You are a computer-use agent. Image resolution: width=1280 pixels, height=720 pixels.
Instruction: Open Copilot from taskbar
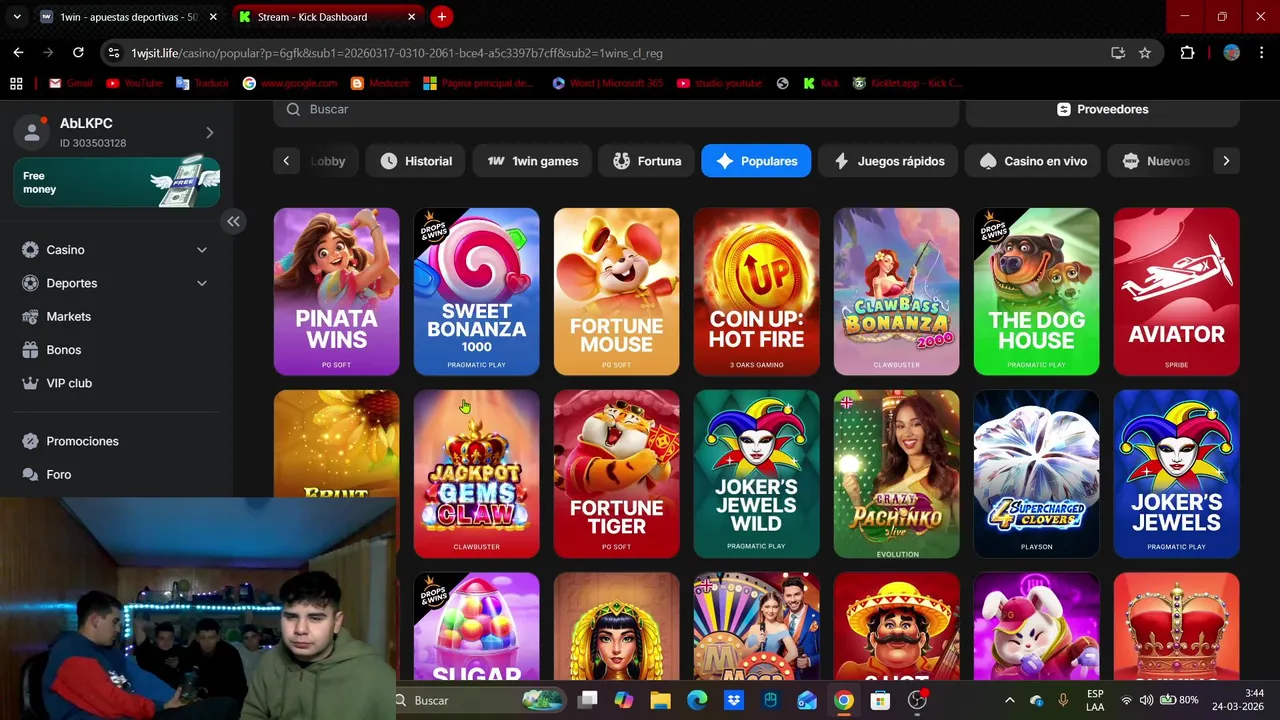point(624,700)
